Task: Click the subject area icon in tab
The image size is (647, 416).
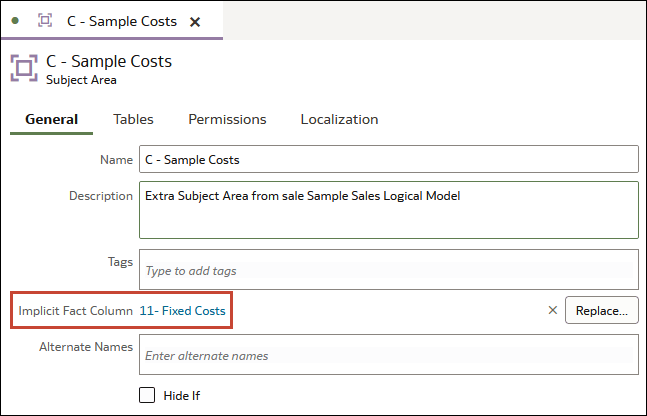Action: click(45, 21)
